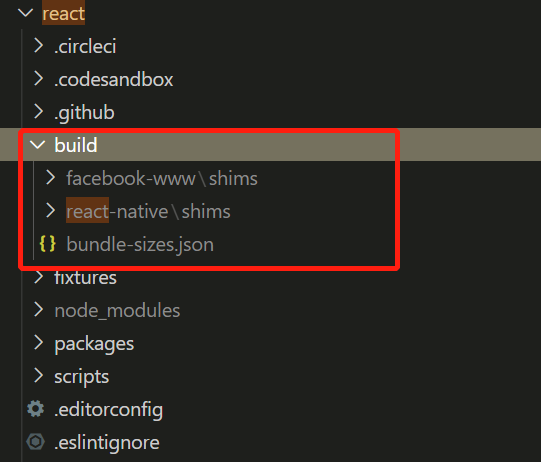The height and width of the screenshot is (462, 541).
Task: Click the gear icon next to .editorconfig
Action: (36, 409)
